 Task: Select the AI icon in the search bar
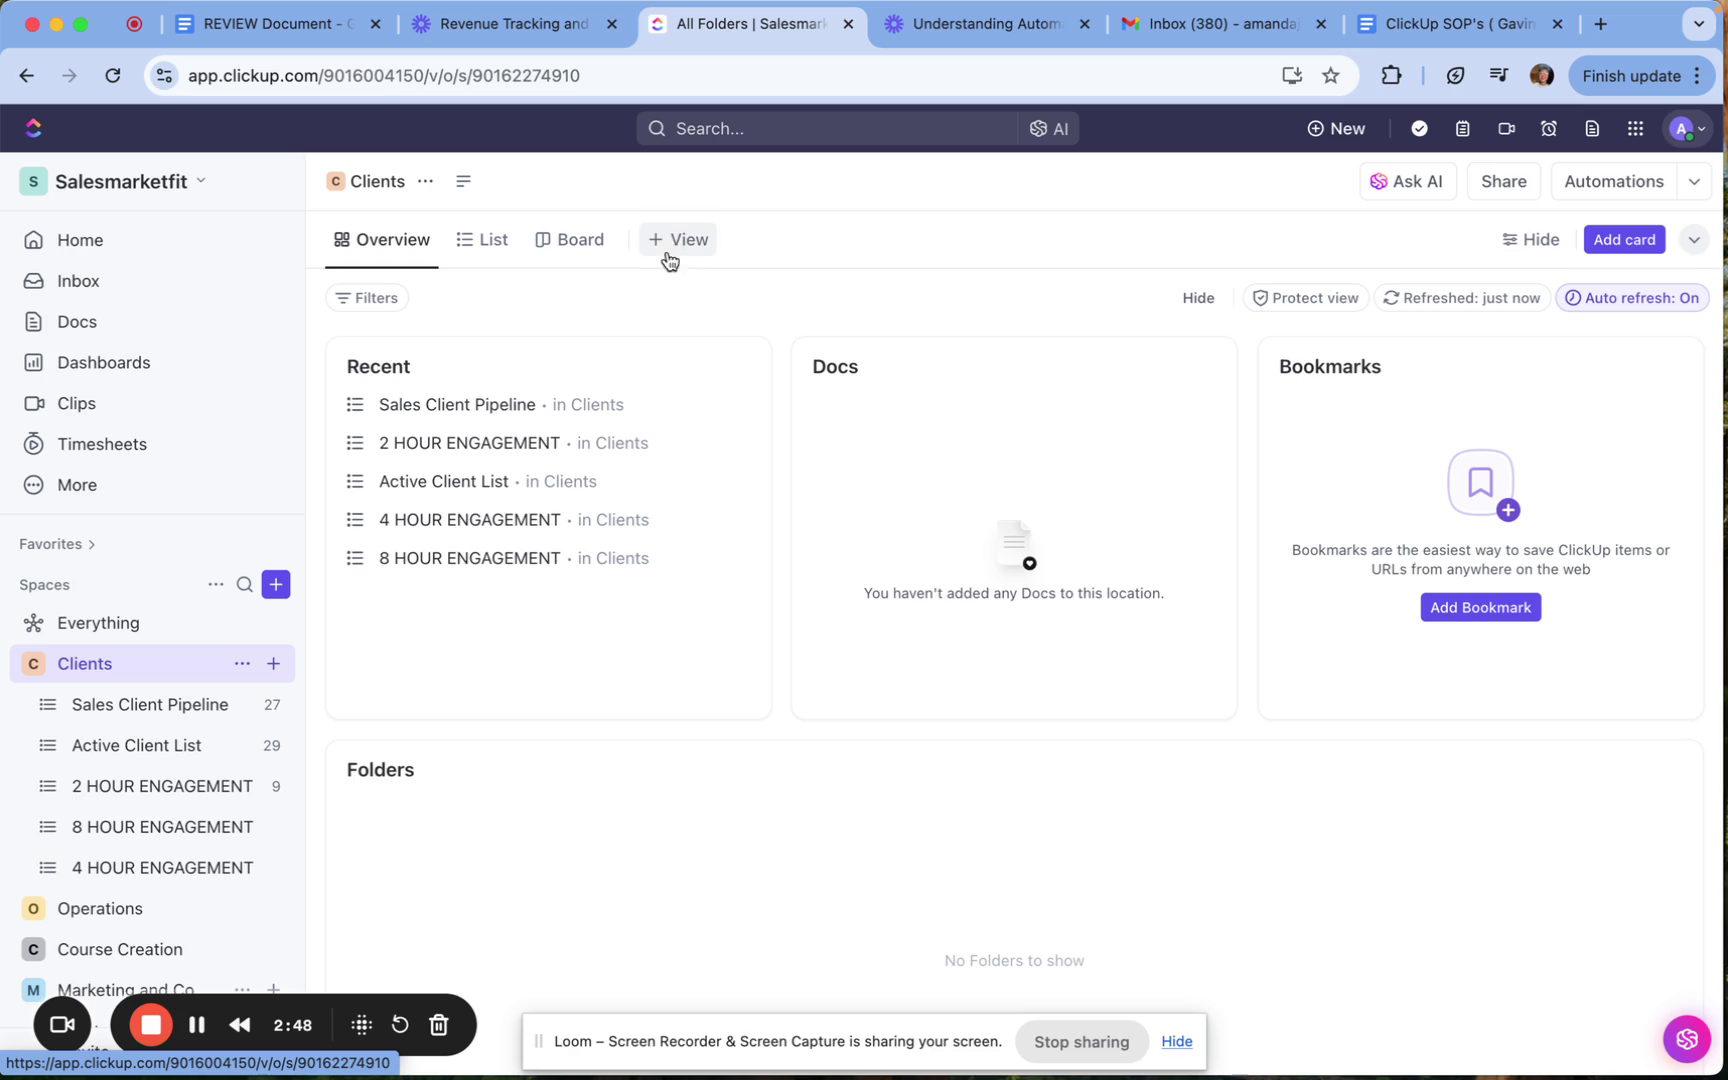click(x=1049, y=128)
